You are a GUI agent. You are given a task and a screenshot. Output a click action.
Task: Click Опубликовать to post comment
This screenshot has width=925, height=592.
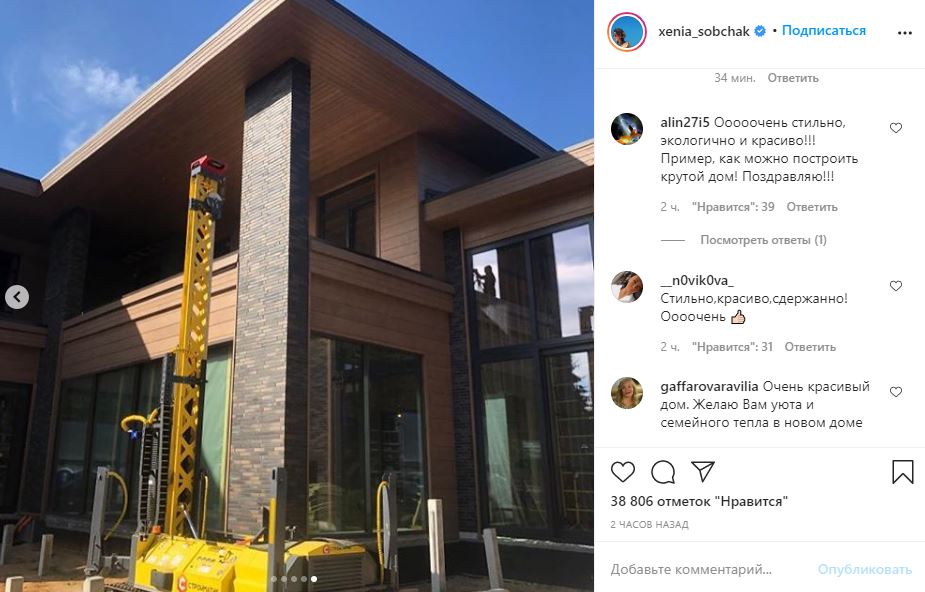click(x=864, y=570)
